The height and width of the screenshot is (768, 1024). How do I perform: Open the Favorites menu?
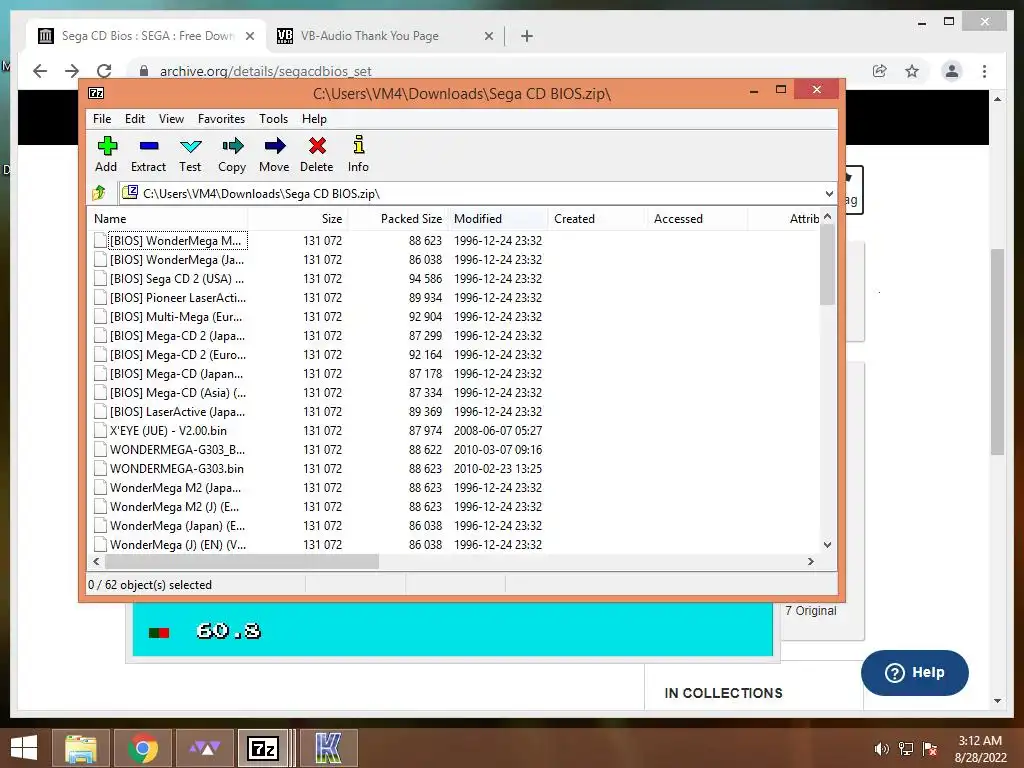[221, 119]
